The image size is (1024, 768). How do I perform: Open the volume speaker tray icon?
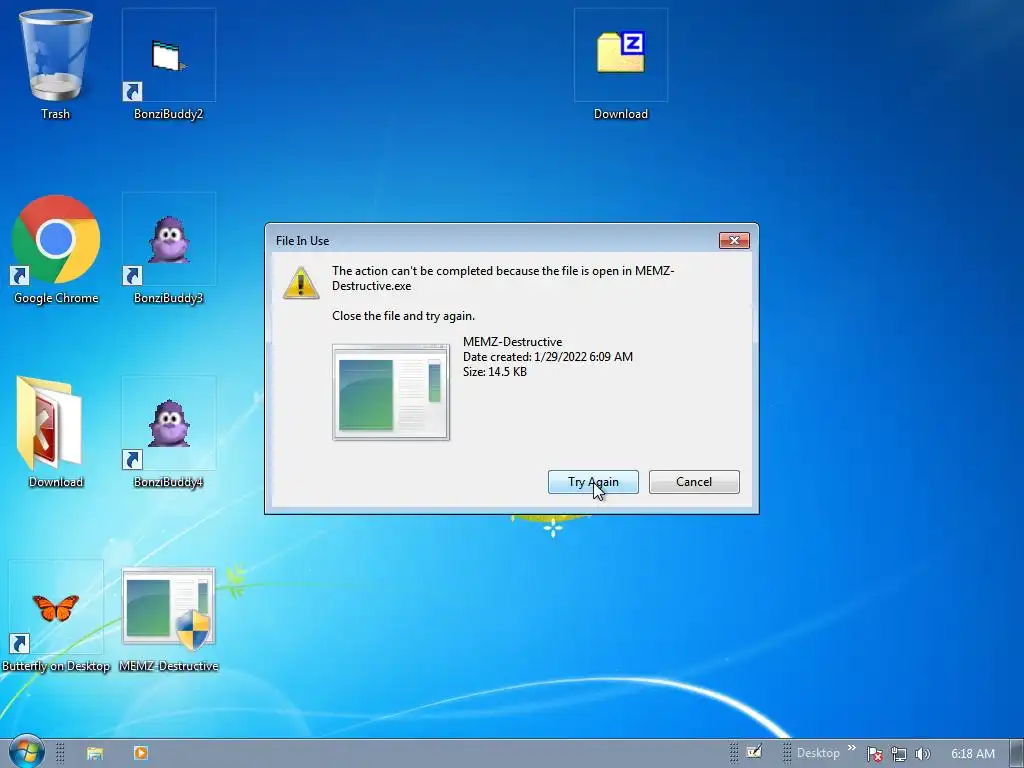922,754
